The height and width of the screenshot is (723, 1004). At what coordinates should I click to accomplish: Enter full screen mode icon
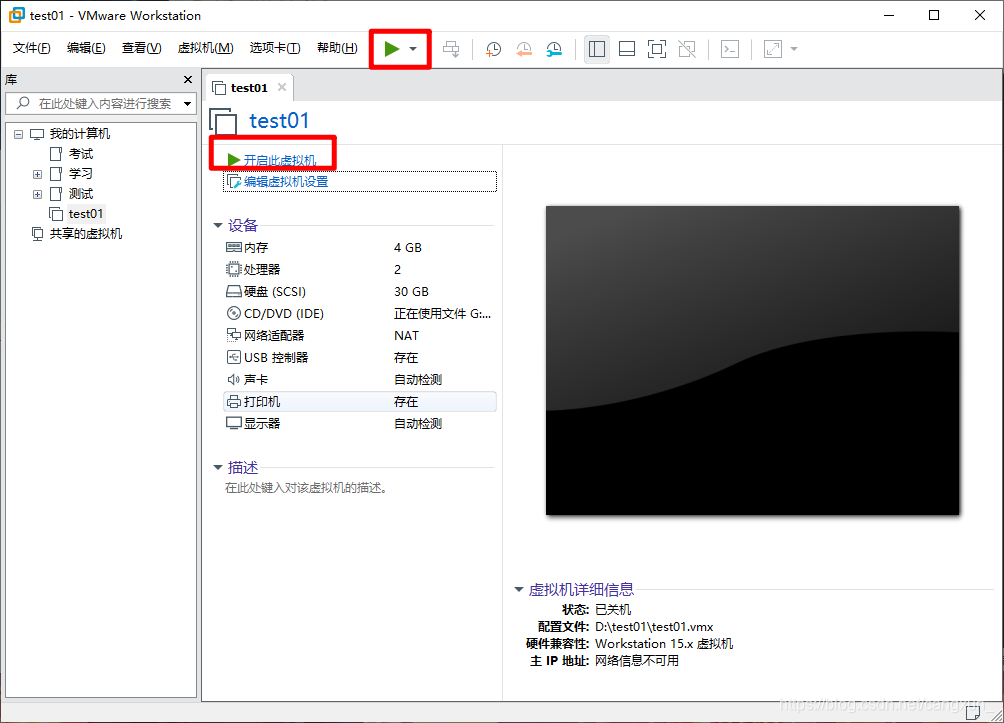click(x=657, y=49)
